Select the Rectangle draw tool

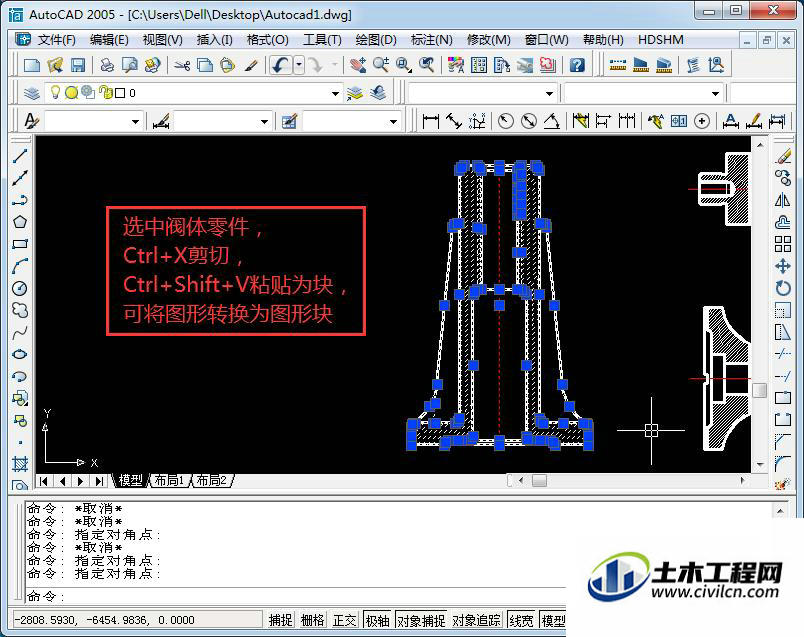coord(20,244)
